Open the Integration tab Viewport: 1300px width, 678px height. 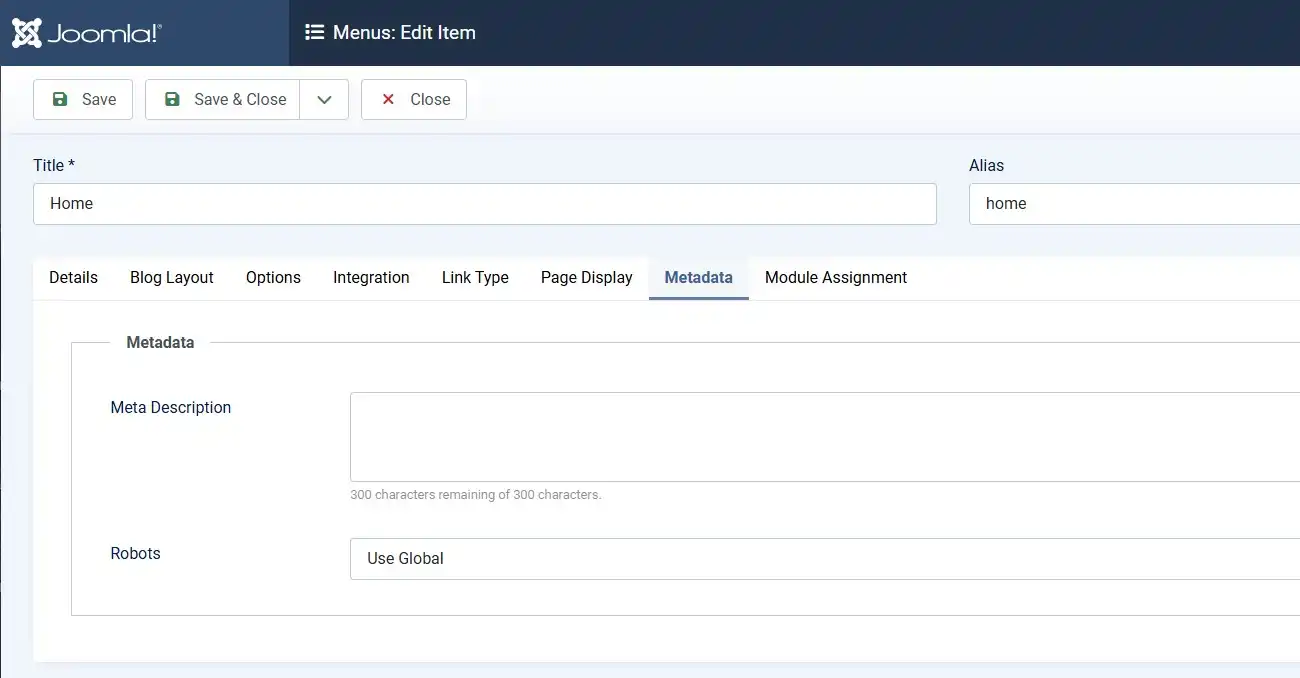tap(371, 277)
